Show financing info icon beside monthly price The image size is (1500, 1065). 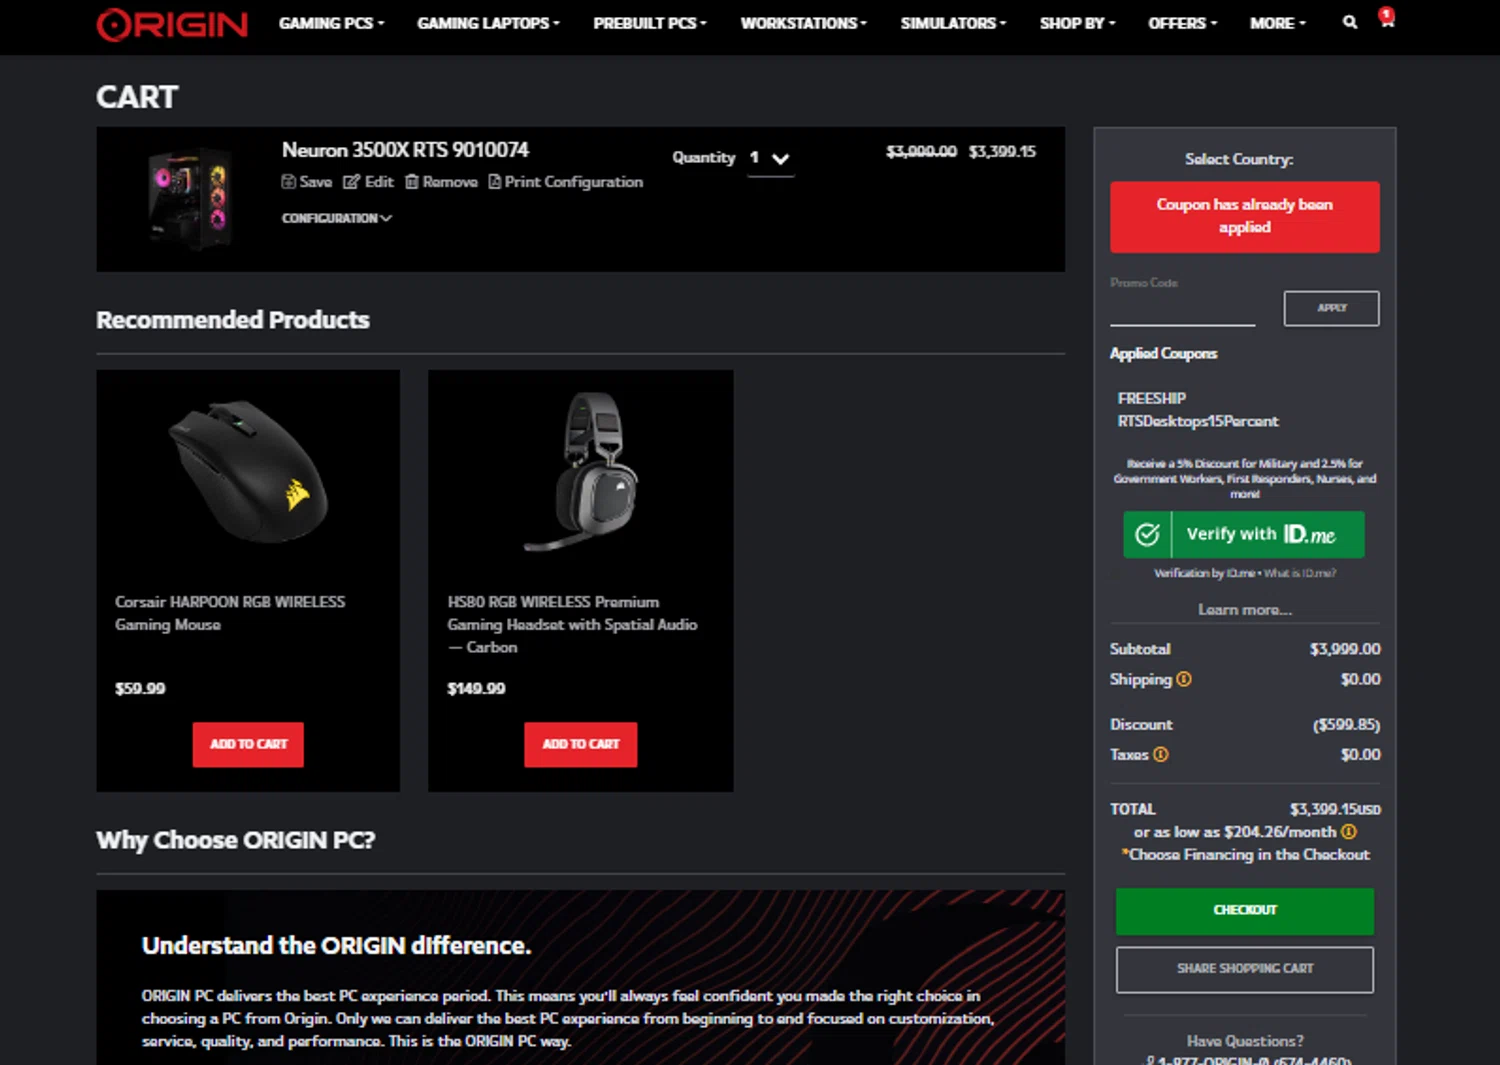tap(1349, 832)
